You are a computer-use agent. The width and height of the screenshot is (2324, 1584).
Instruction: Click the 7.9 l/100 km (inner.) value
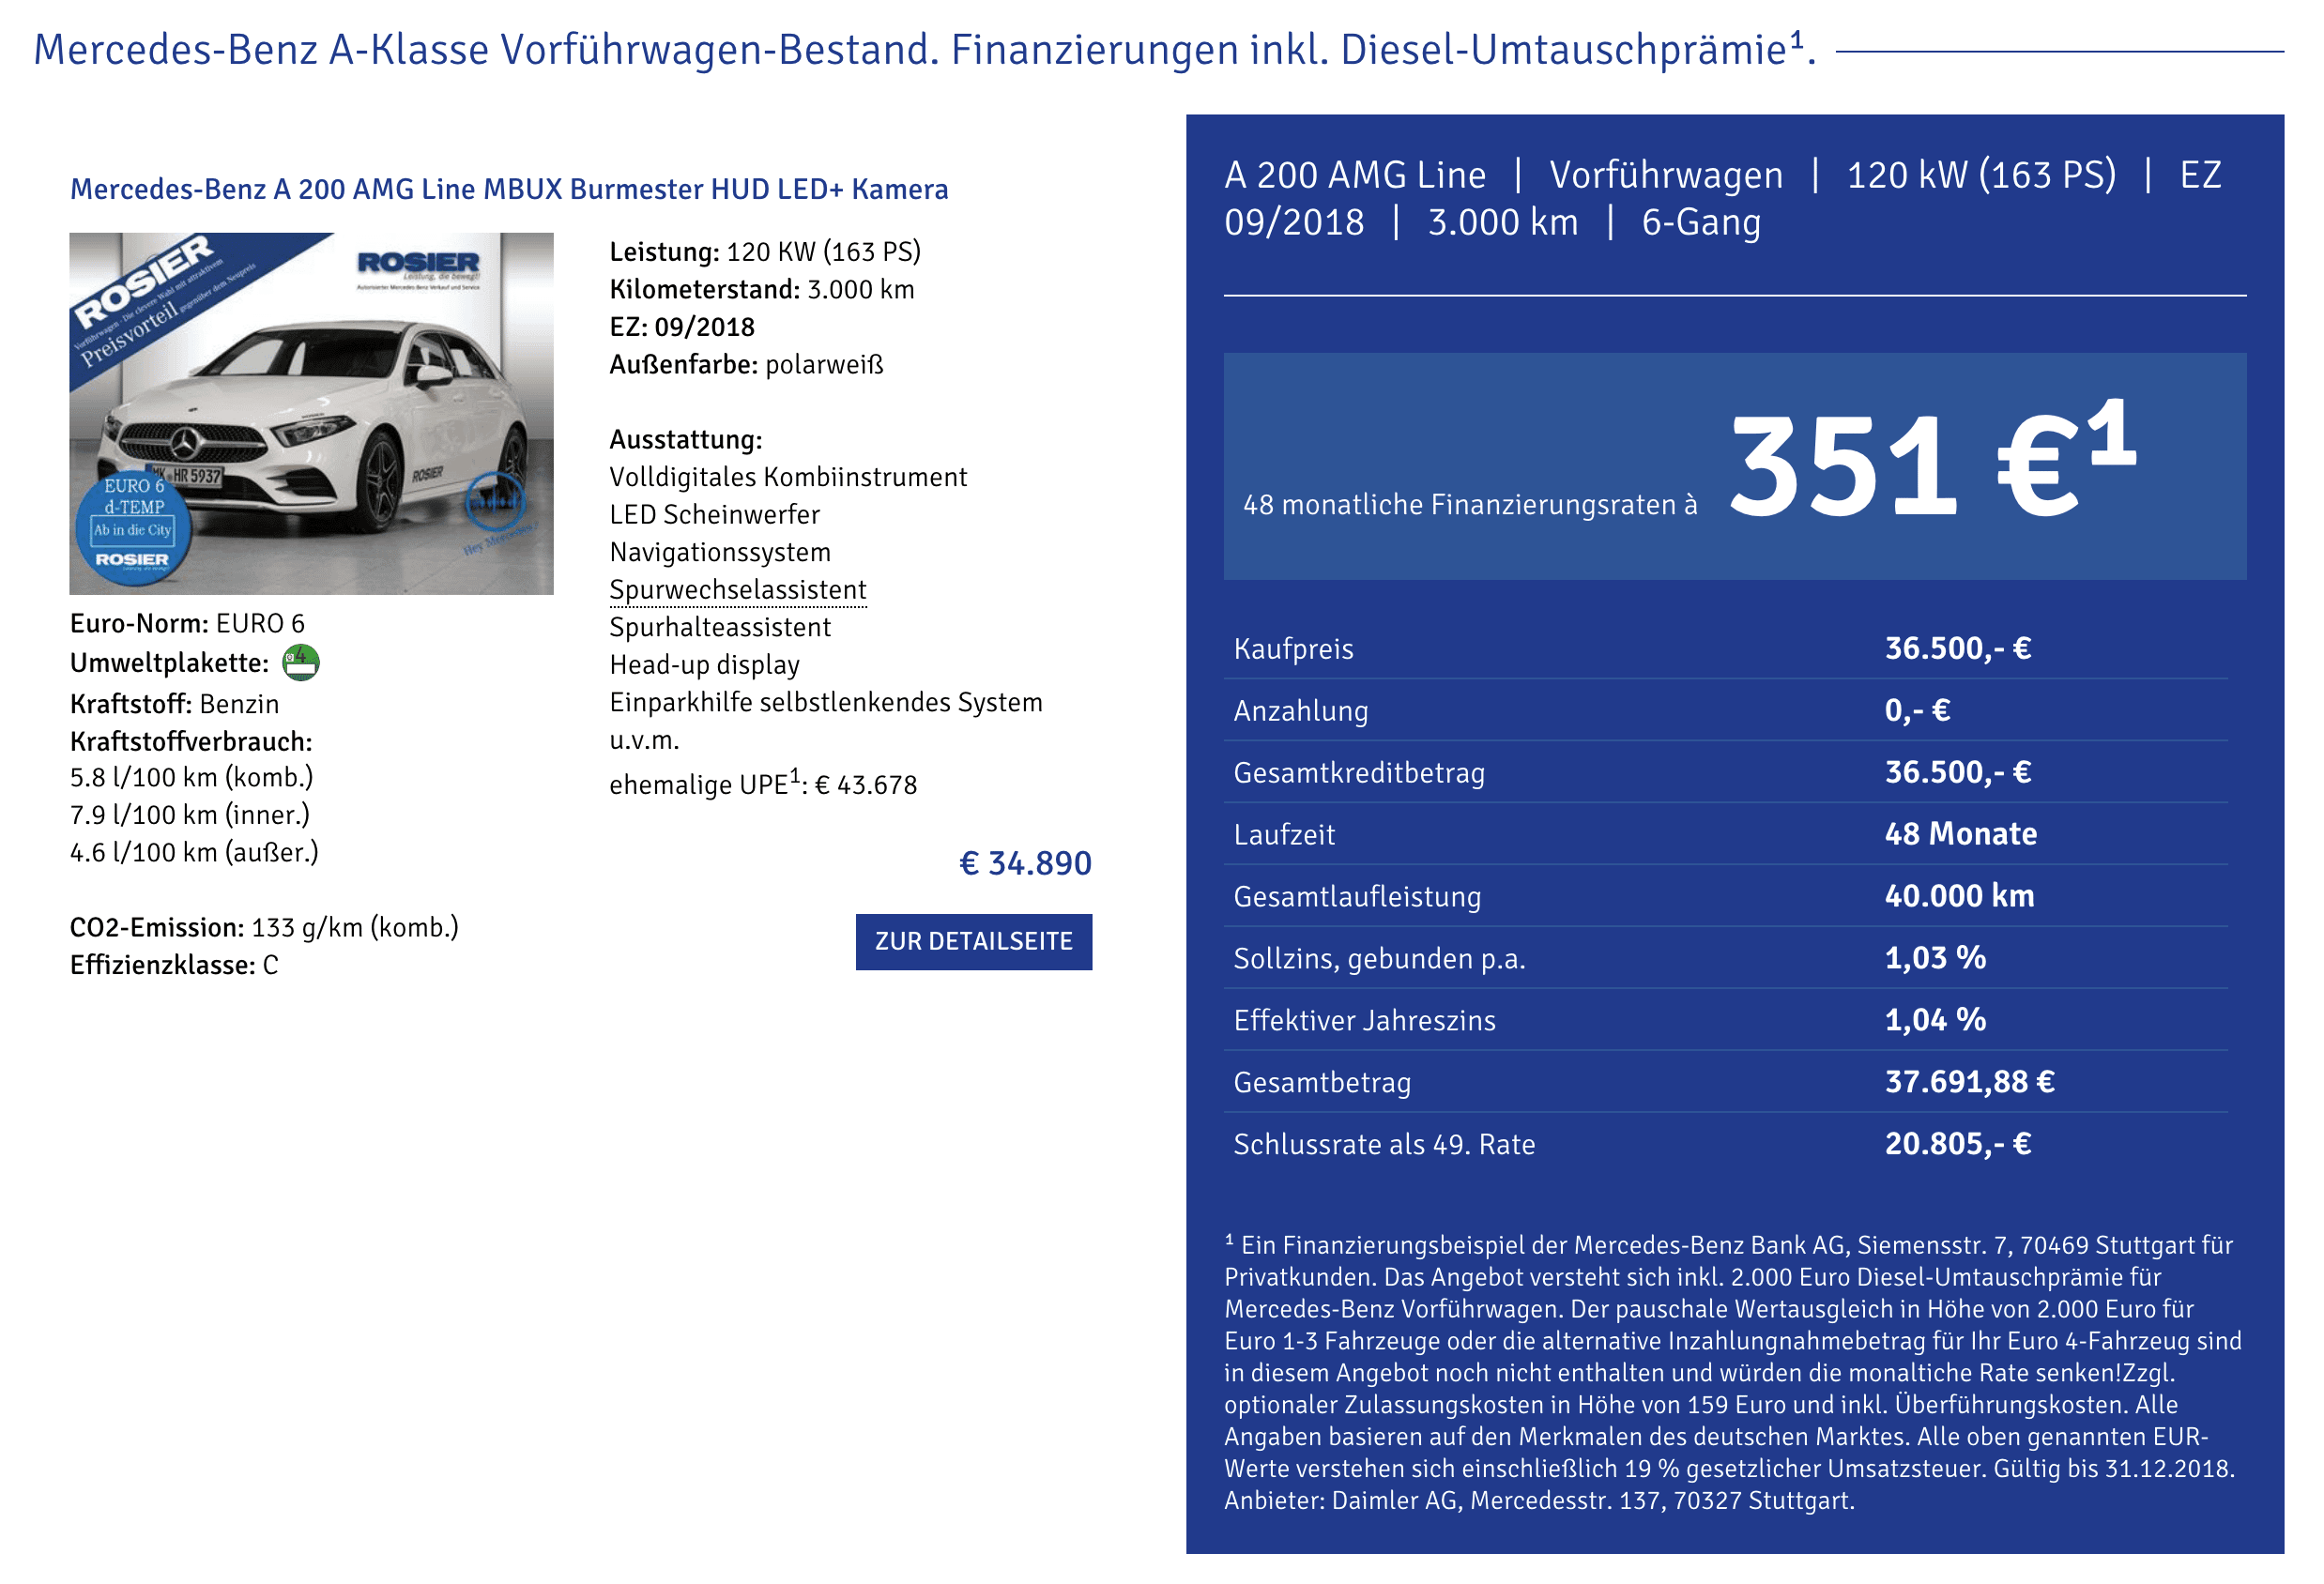click(x=190, y=815)
